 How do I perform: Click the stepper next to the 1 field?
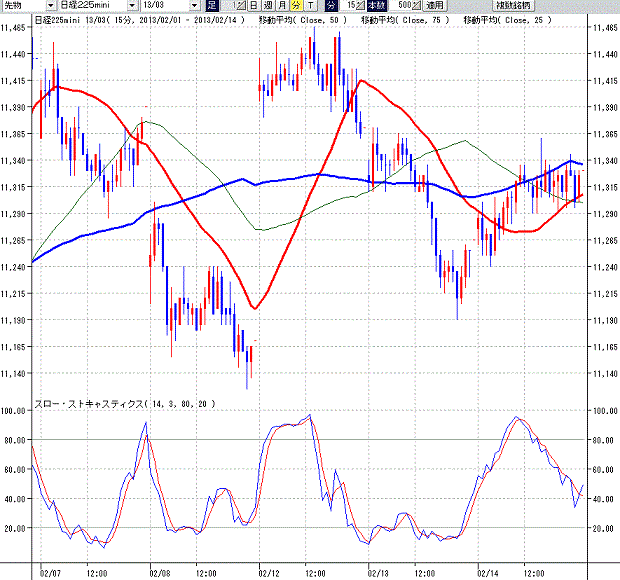click(241, 5)
